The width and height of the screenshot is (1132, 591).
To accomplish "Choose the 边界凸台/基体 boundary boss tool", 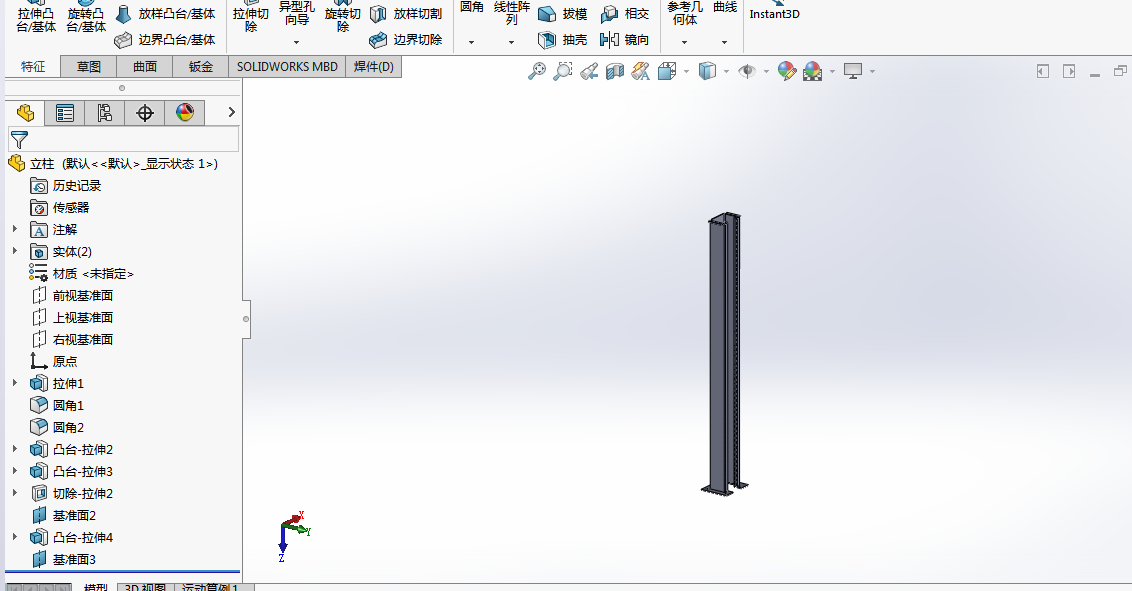I will 165,40.
